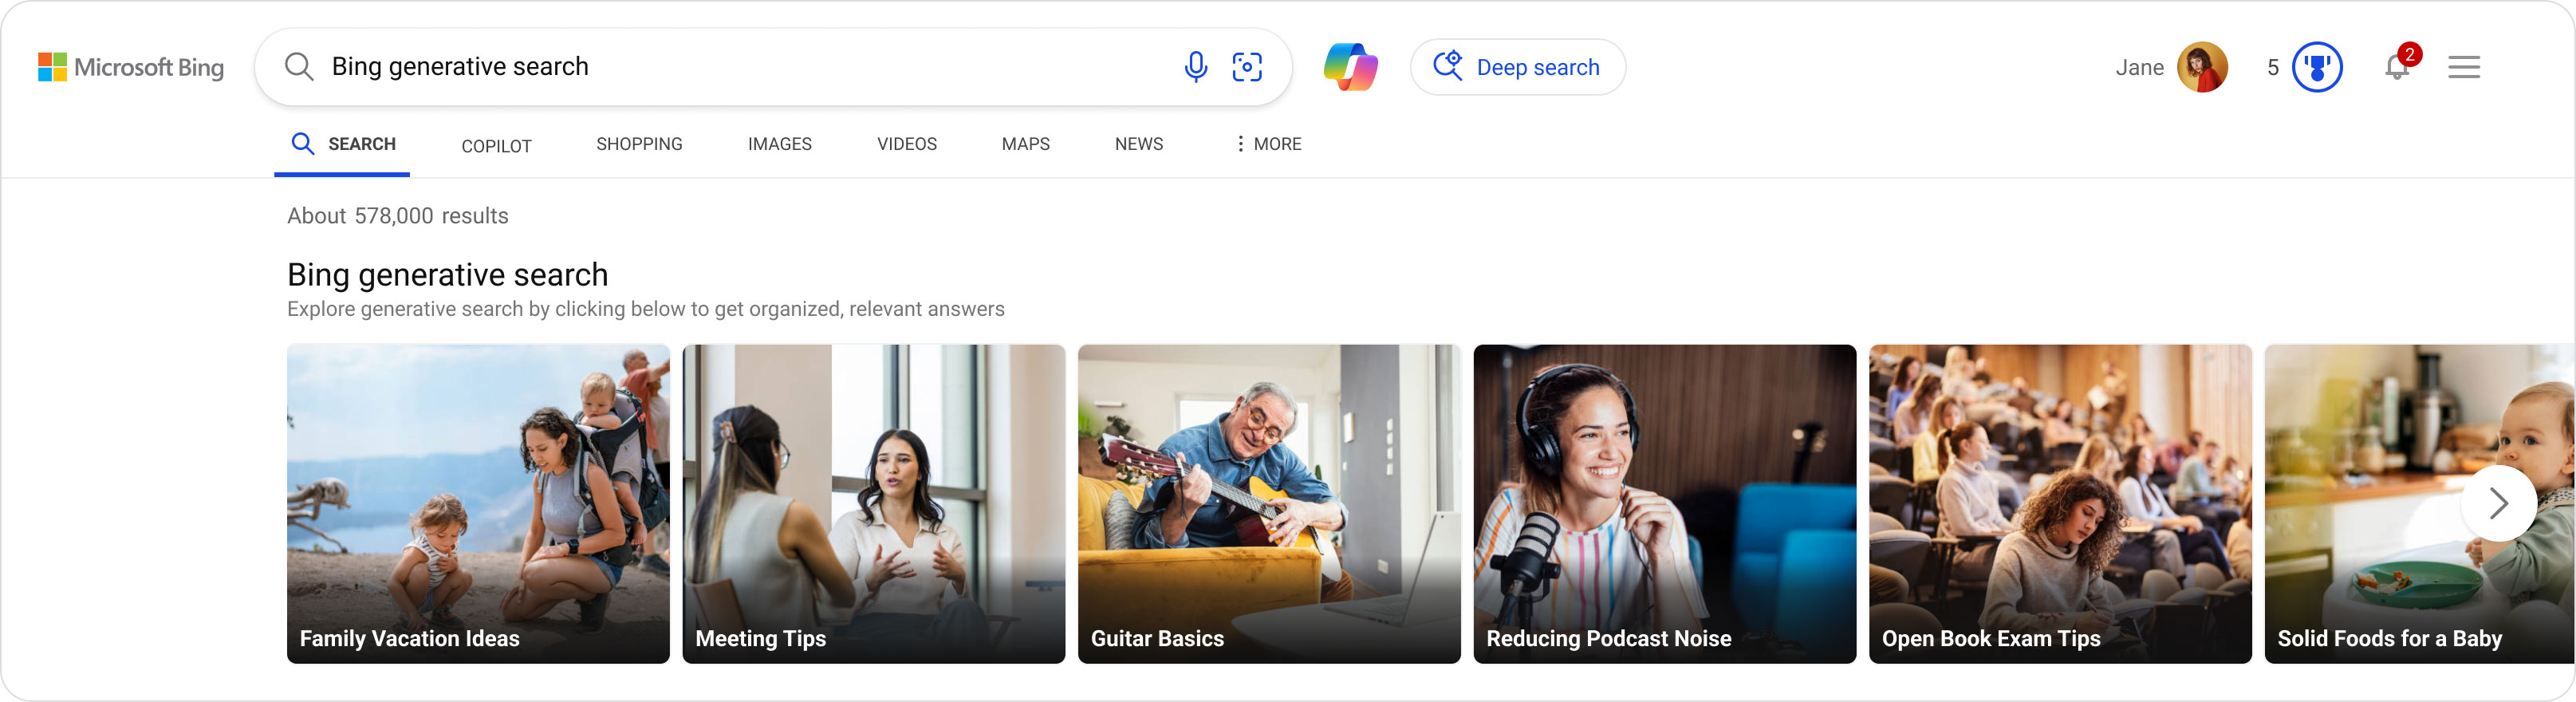The height and width of the screenshot is (702, 2576).
Task: Switch to the SHOPPING tab
Action: pos(639,144)
